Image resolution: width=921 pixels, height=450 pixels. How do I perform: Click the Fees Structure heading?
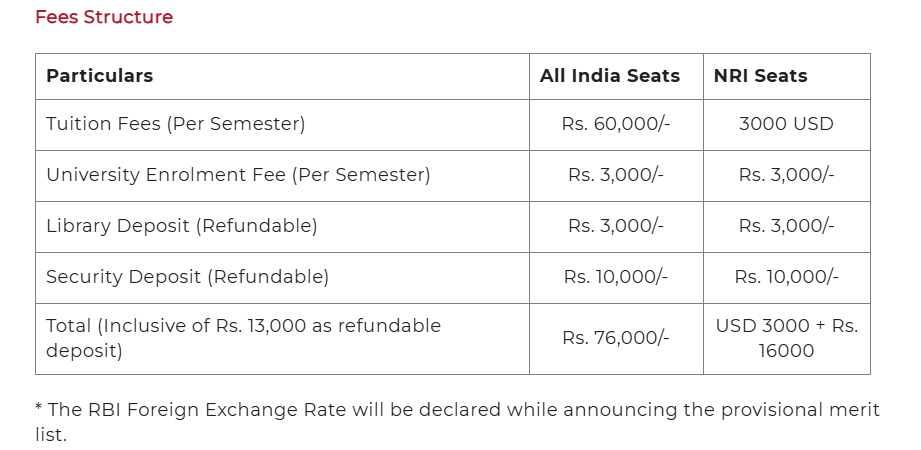pyautogui.click(x=104, y=17)
